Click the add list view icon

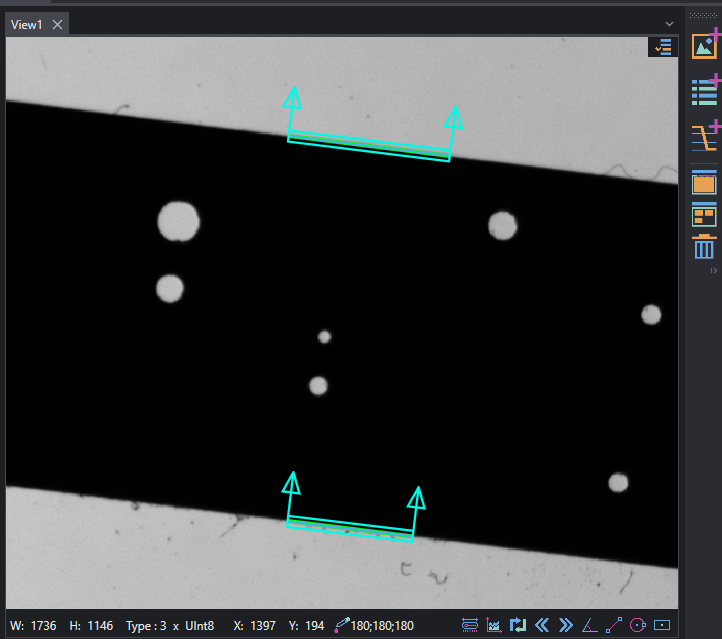[x=705, y=91]
